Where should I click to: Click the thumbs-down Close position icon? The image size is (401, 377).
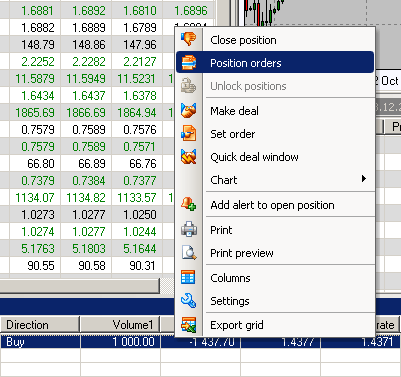pos(188,39)
